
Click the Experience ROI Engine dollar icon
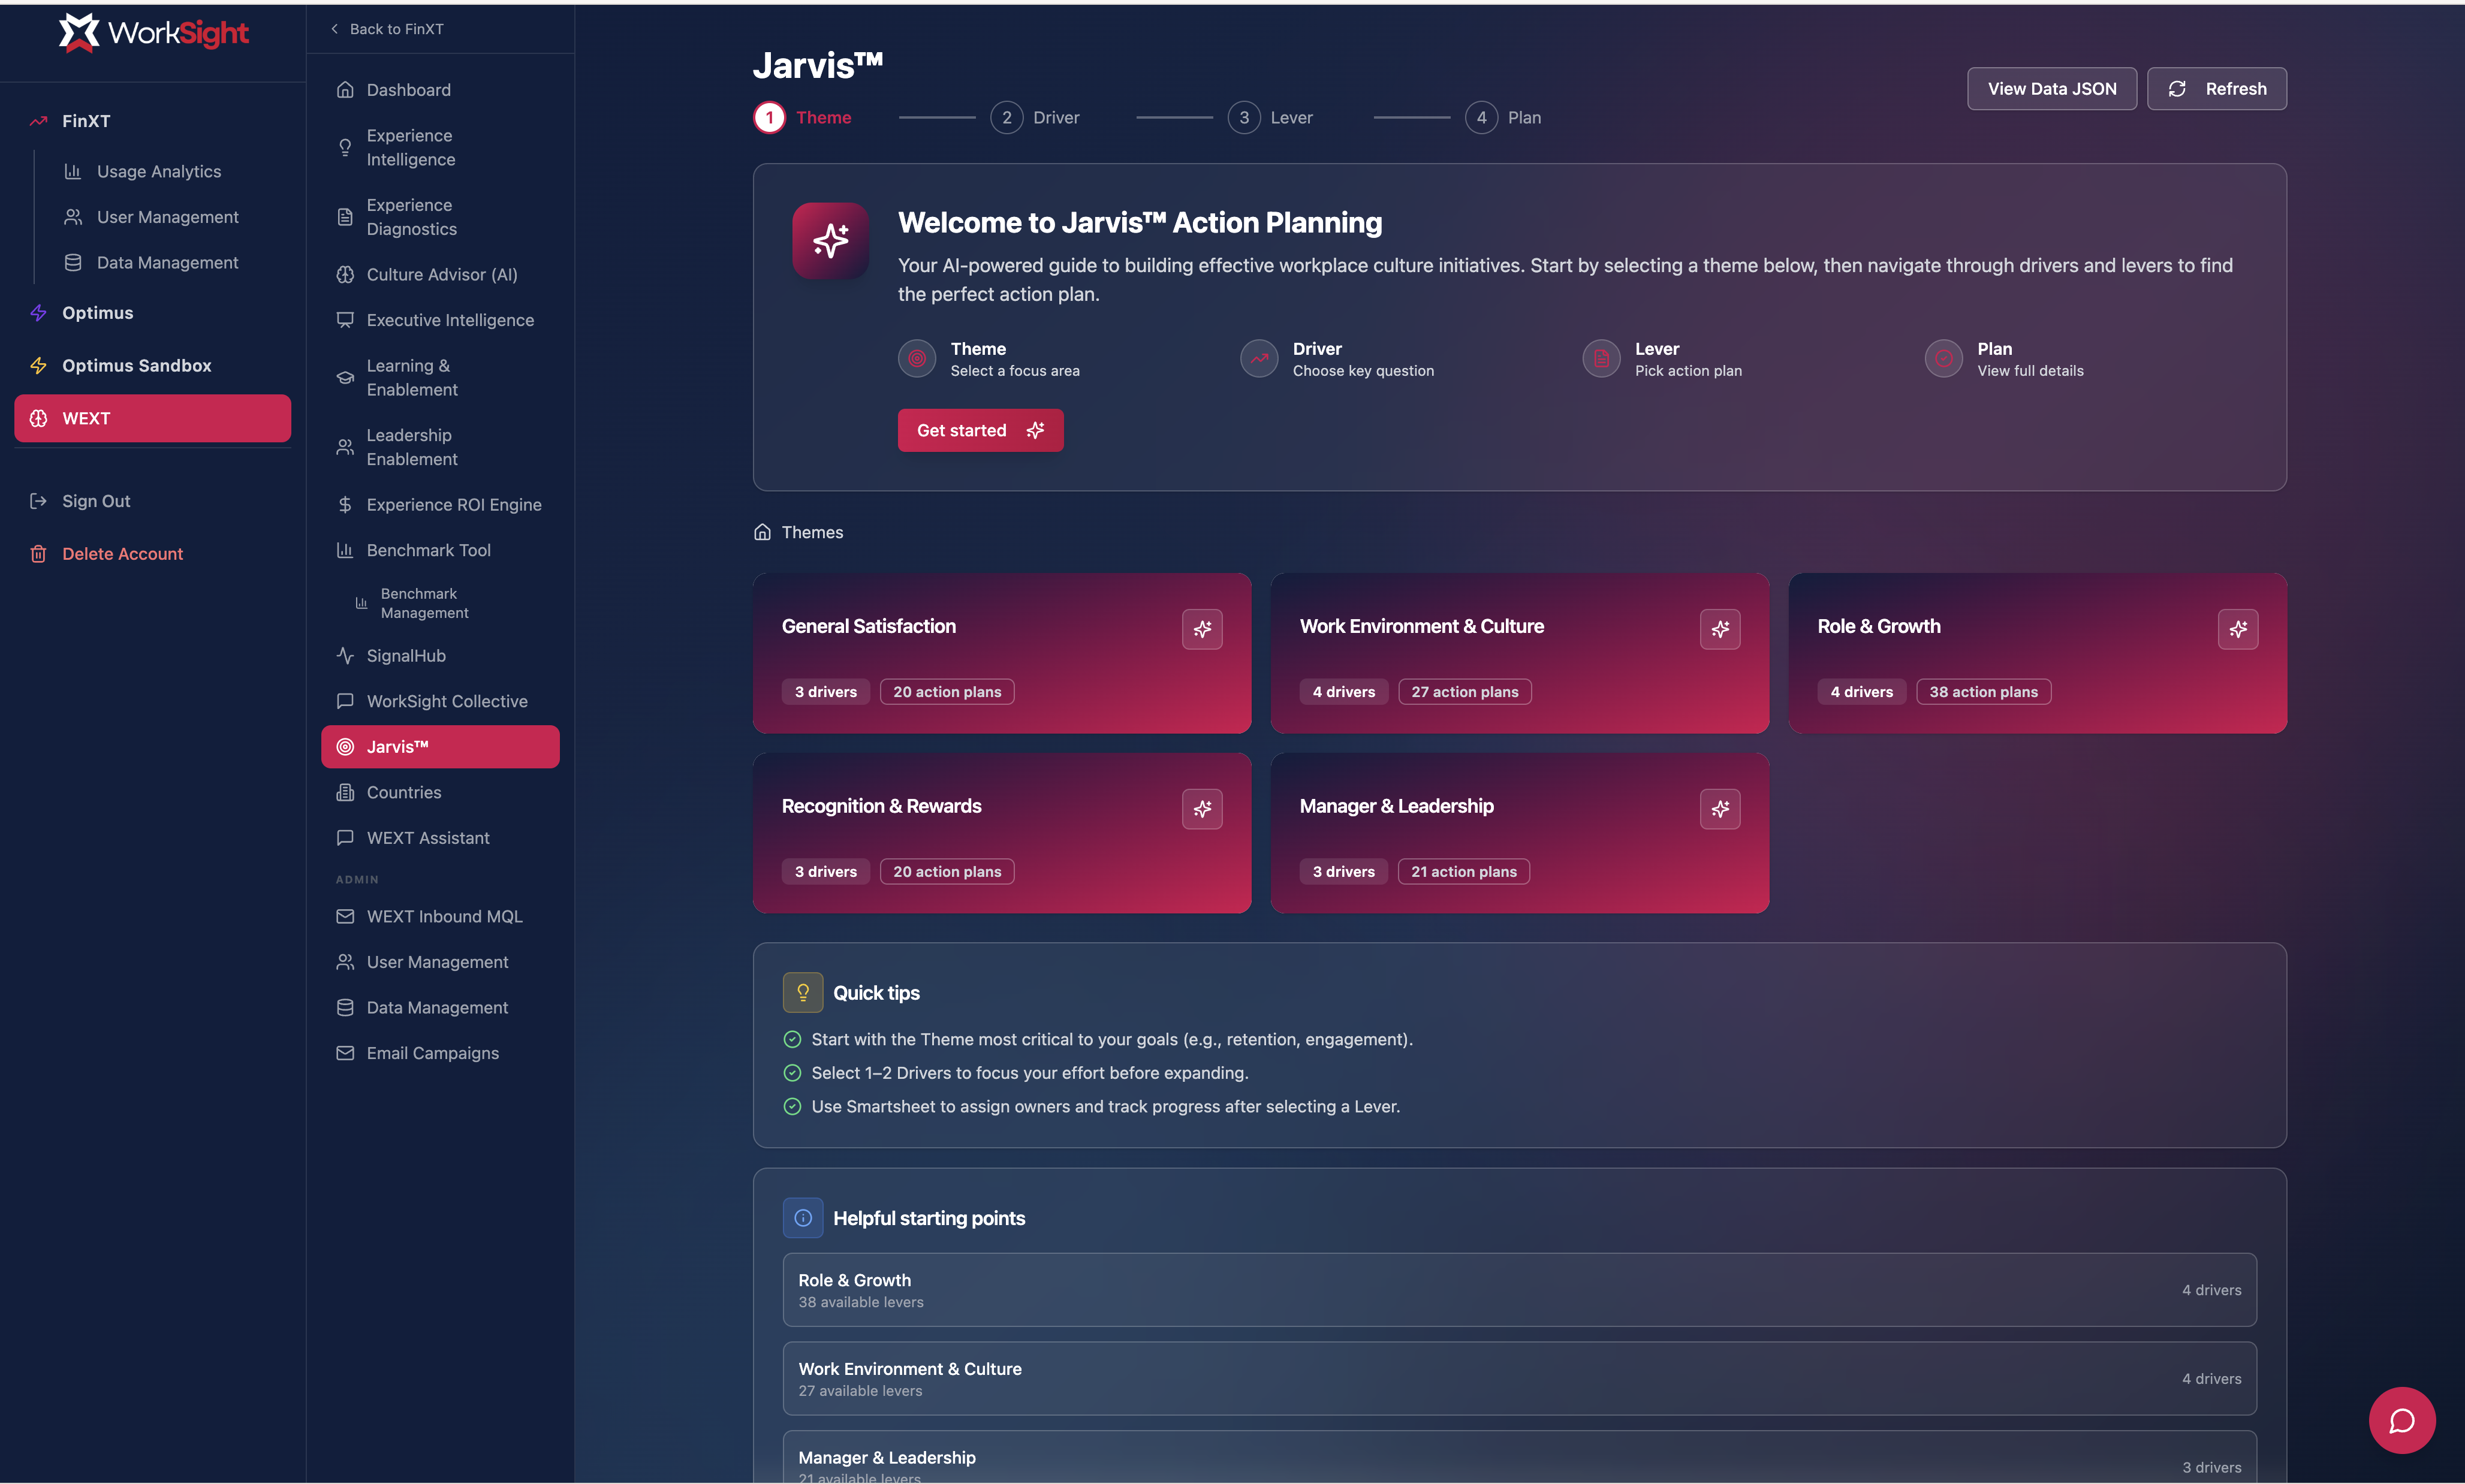[345, 505]
